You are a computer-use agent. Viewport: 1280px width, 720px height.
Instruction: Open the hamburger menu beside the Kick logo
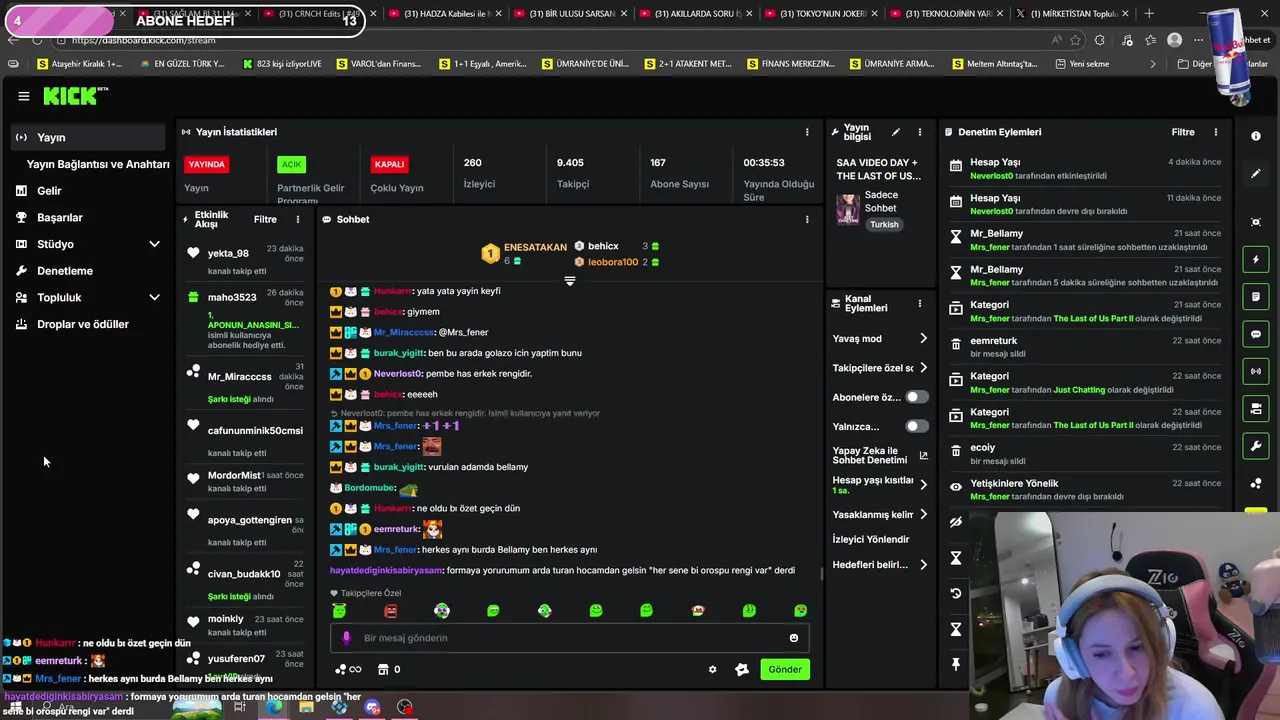[x=23, y=96]
